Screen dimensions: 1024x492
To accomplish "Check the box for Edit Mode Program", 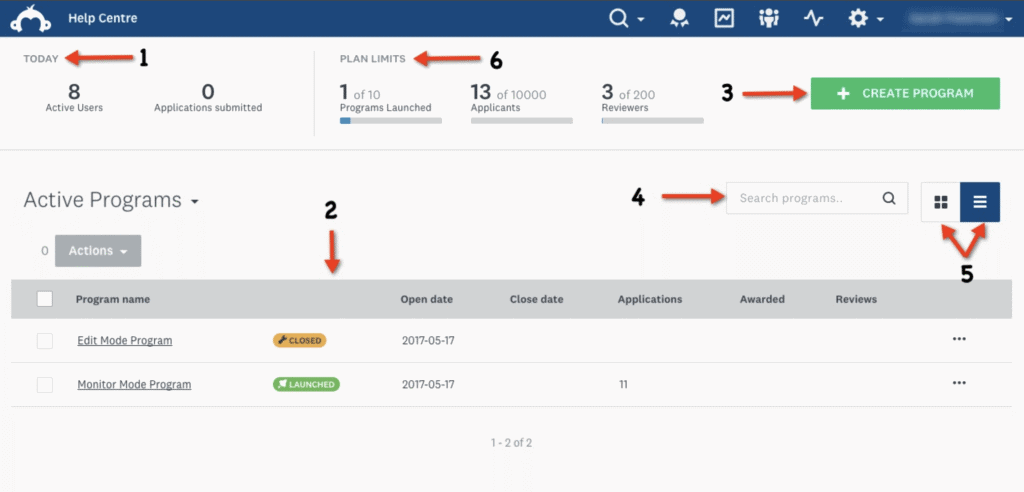I will (x=44, y=341).
